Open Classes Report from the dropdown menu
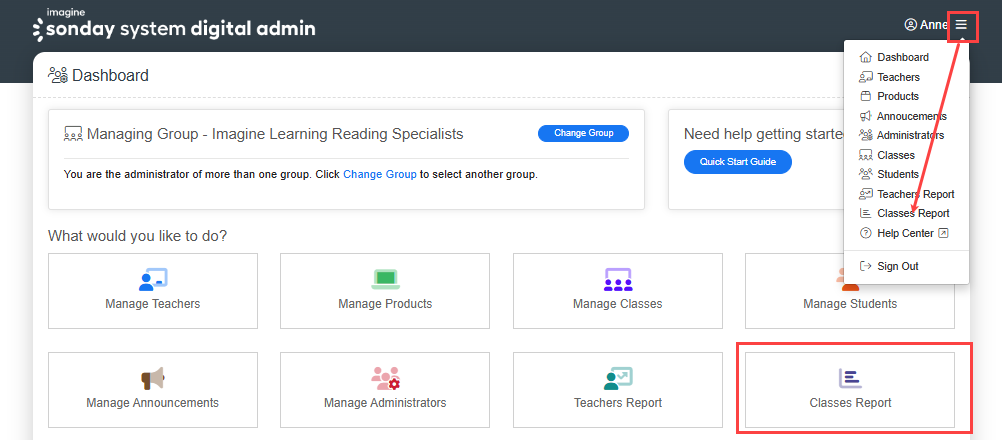Image resolution: width=1002 pixels, height=440 pixels. pos(912,213)
